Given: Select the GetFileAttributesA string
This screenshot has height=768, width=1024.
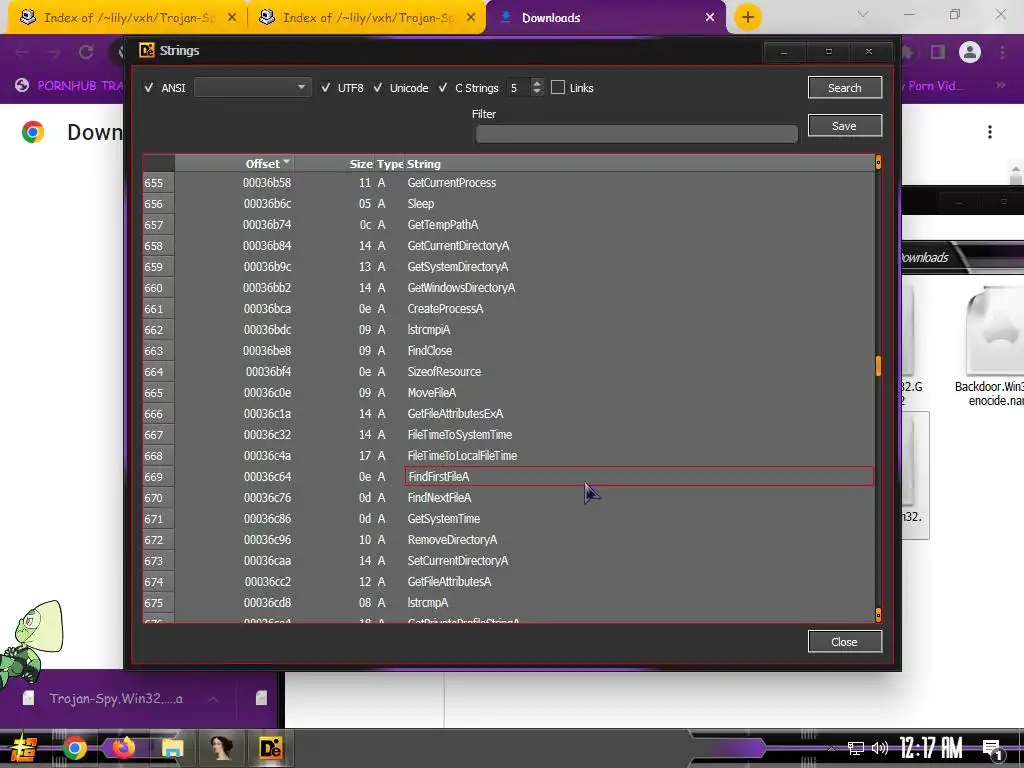Looking at the screenshot, I should point(449,581).
